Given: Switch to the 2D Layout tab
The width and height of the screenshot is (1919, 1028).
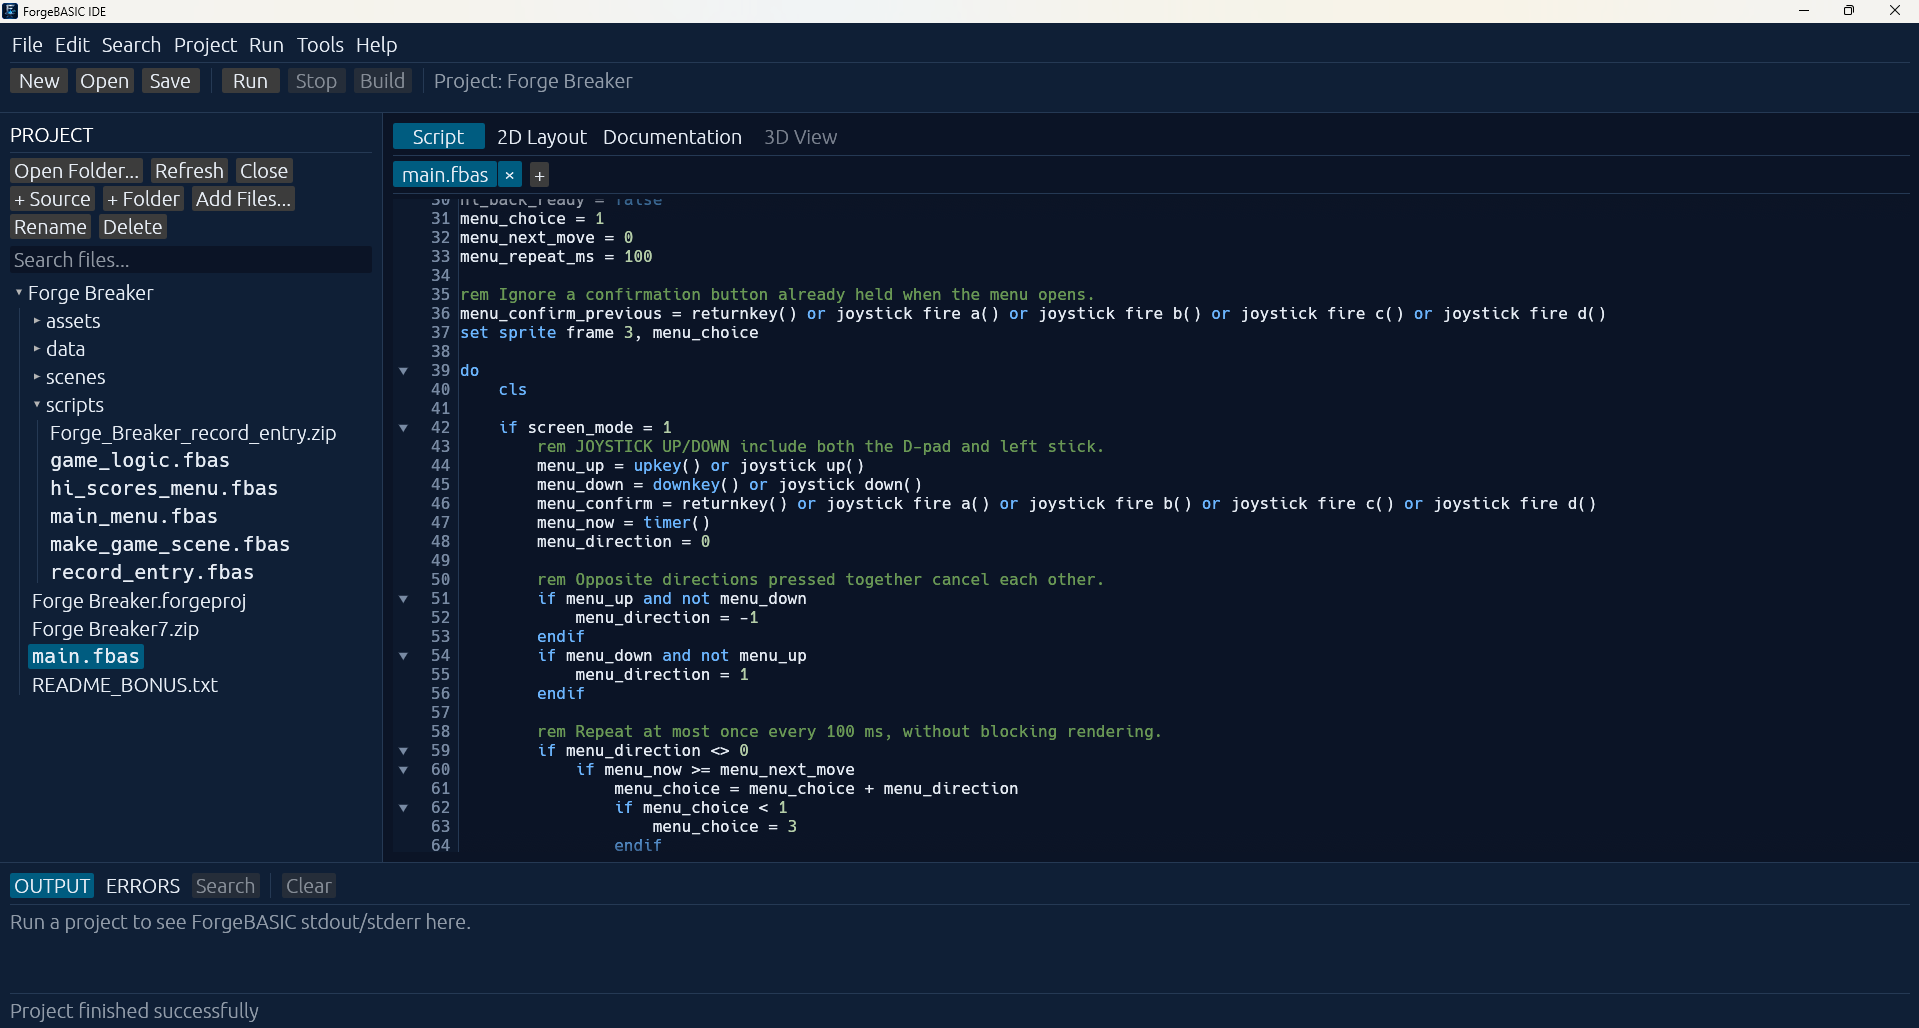Looking at the screenshot, I should click(541, 137).
